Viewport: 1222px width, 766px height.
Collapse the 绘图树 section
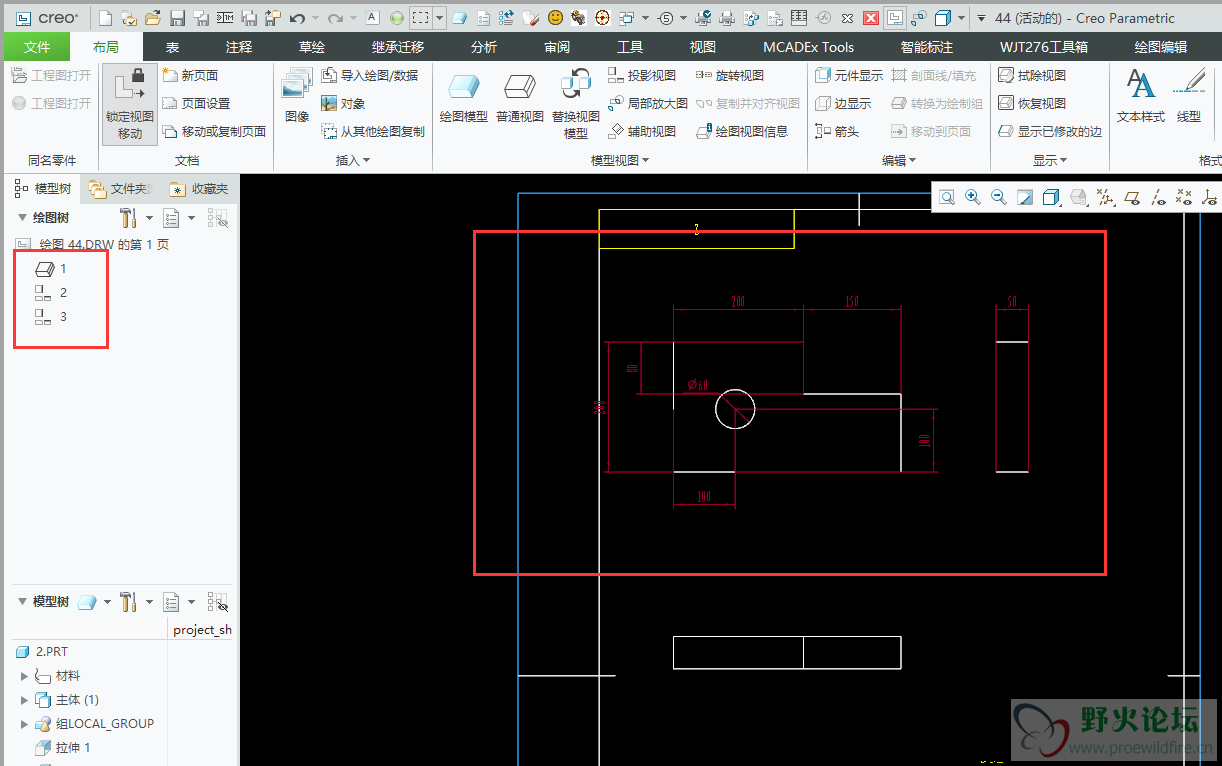click(x=22, y=217)
